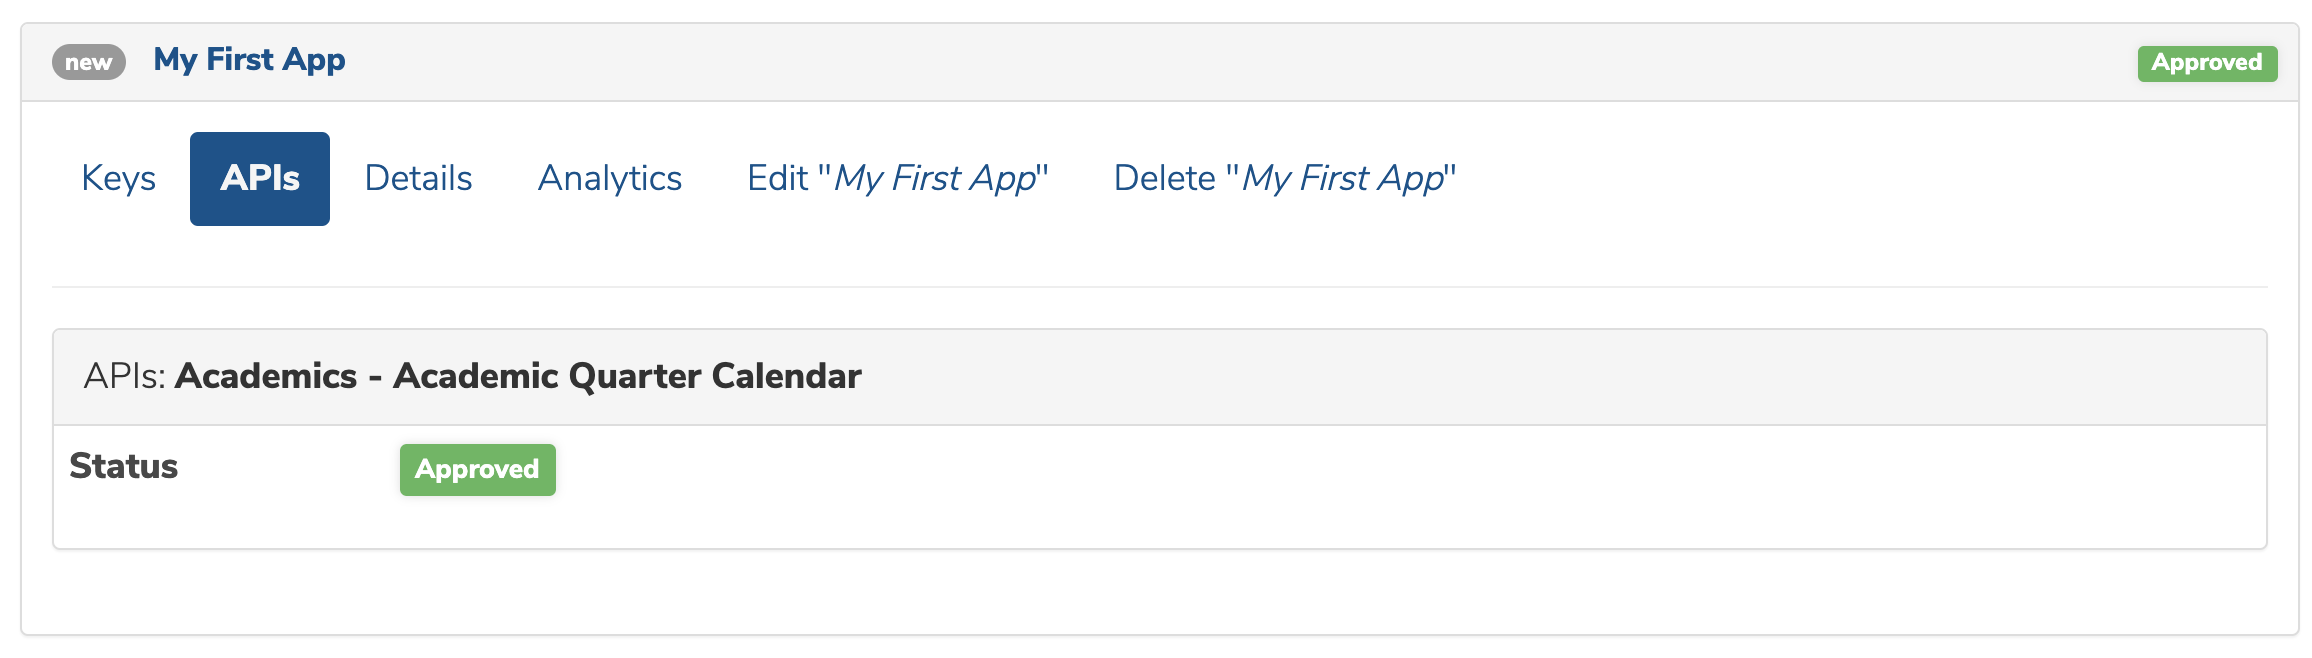Go to the Analytics tab

point(610,178)
